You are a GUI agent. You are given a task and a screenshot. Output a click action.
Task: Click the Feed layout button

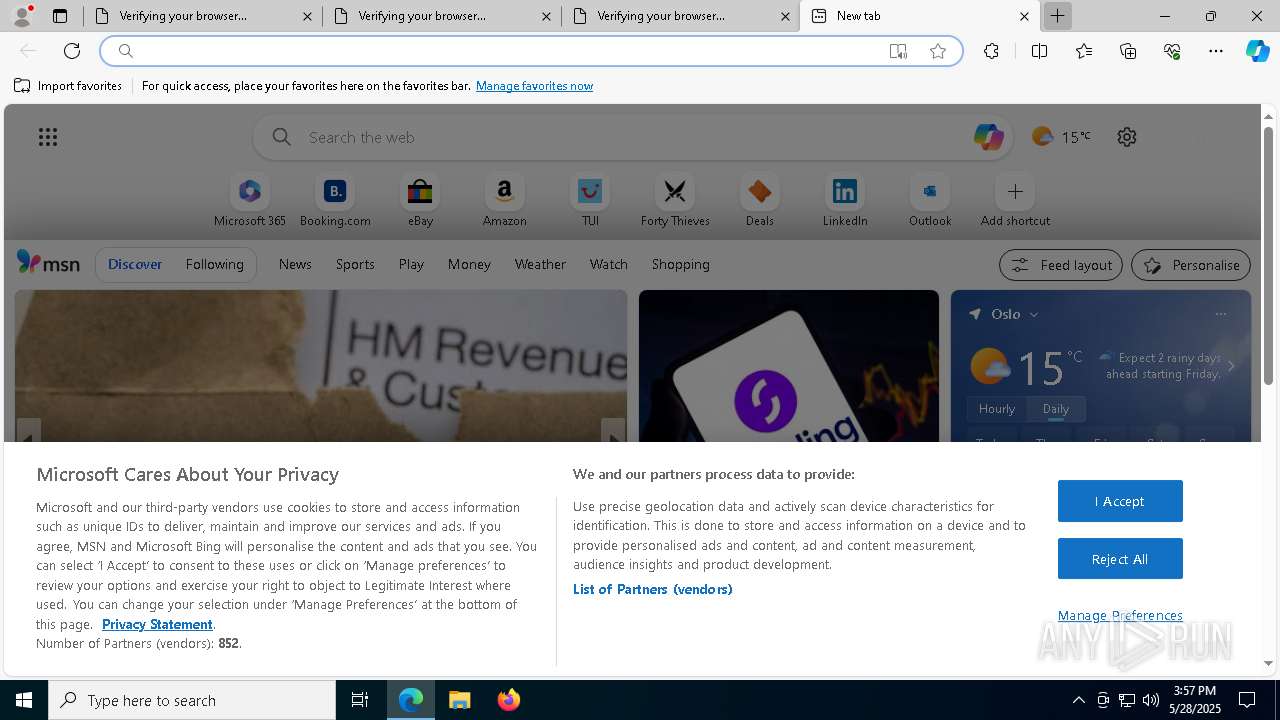click(x=1061, y=265)
